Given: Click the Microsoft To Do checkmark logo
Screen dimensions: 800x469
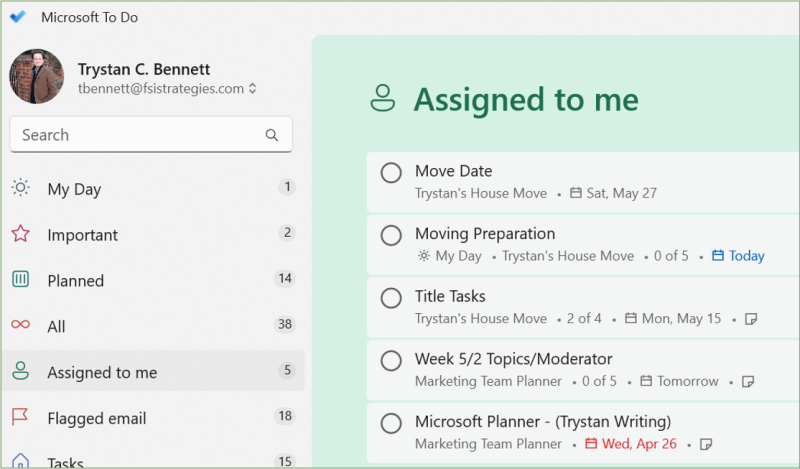Looking at the screenshot, I should [17, 17].
